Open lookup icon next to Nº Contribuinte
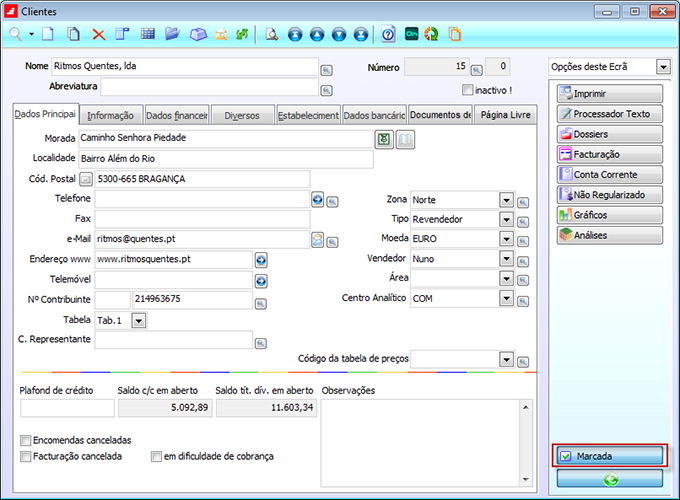The image size is (680, 500). (260, 304)
